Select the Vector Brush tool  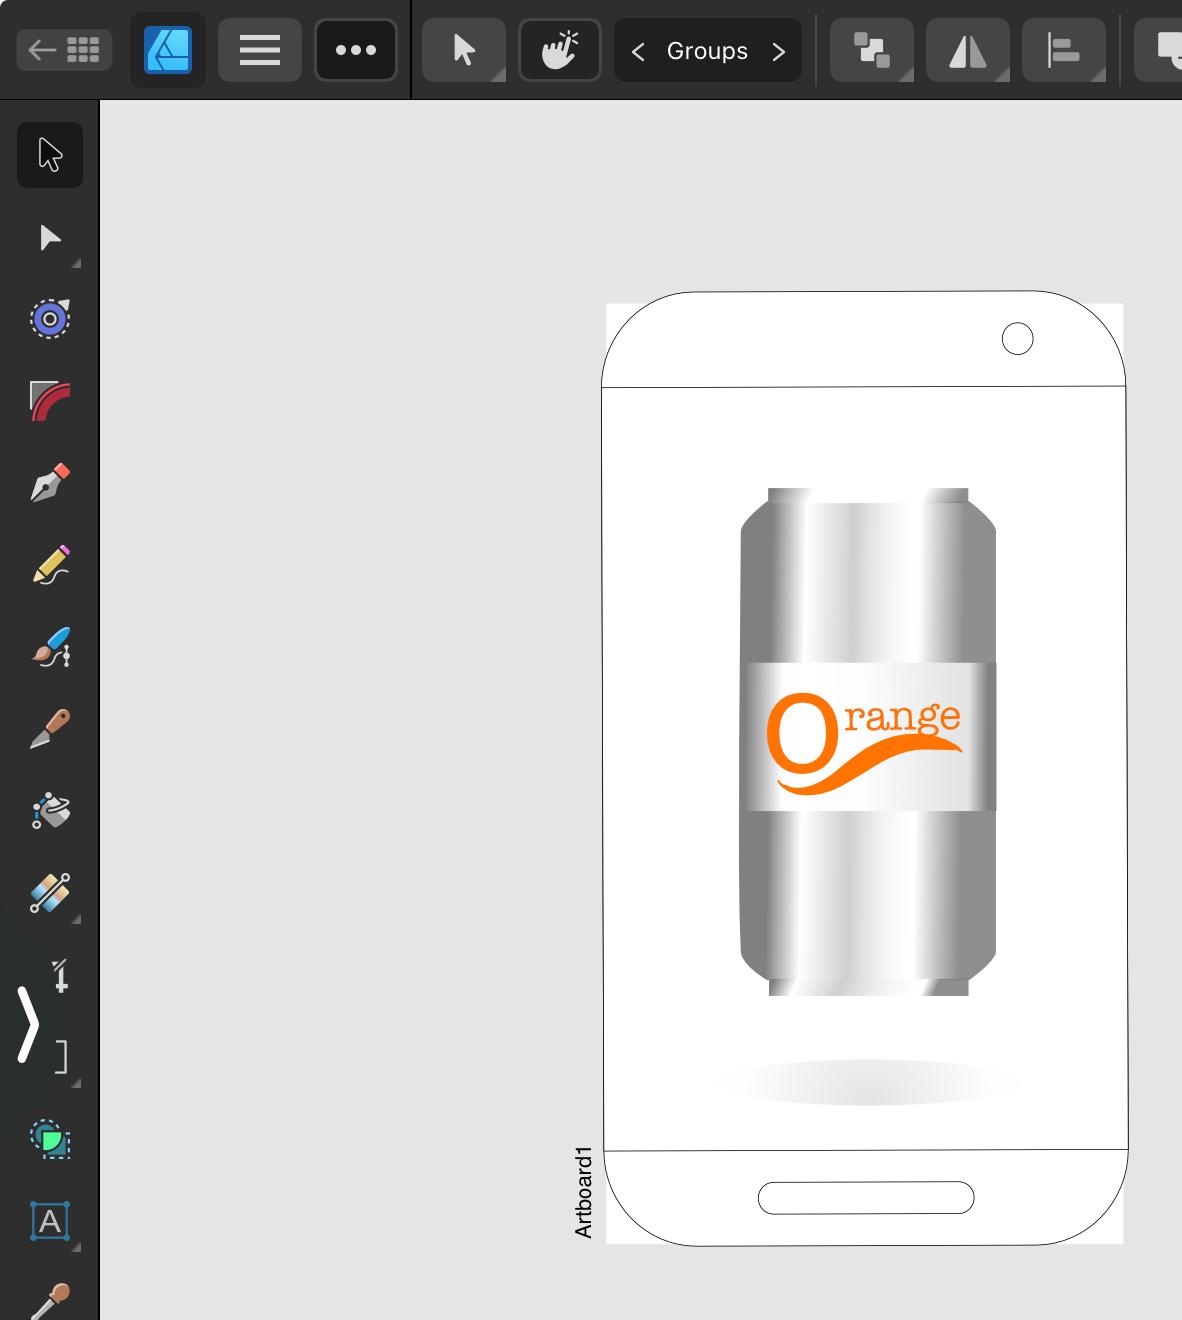point(50,647)
